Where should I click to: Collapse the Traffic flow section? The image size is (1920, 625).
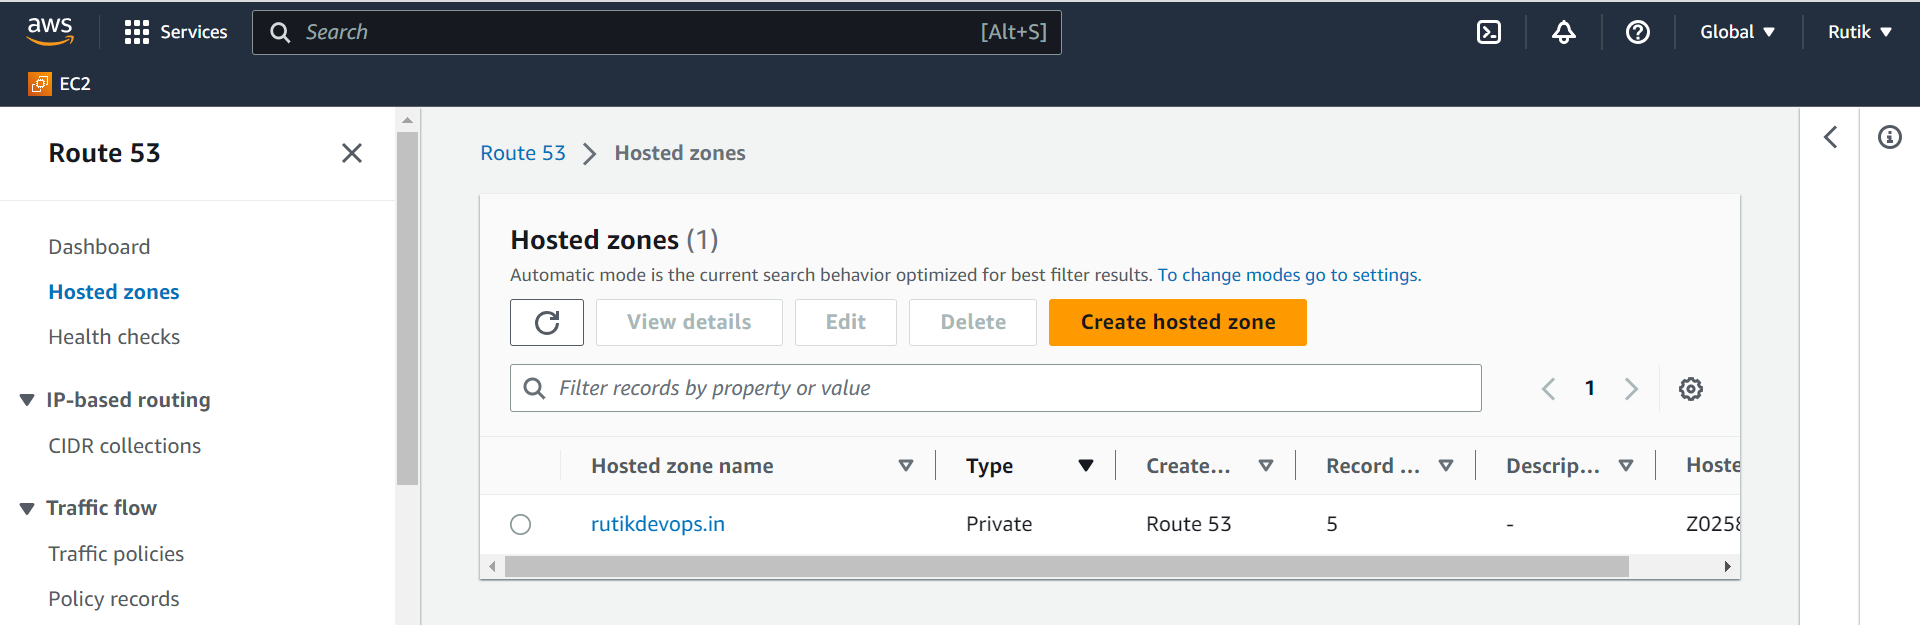pos(27,508)
